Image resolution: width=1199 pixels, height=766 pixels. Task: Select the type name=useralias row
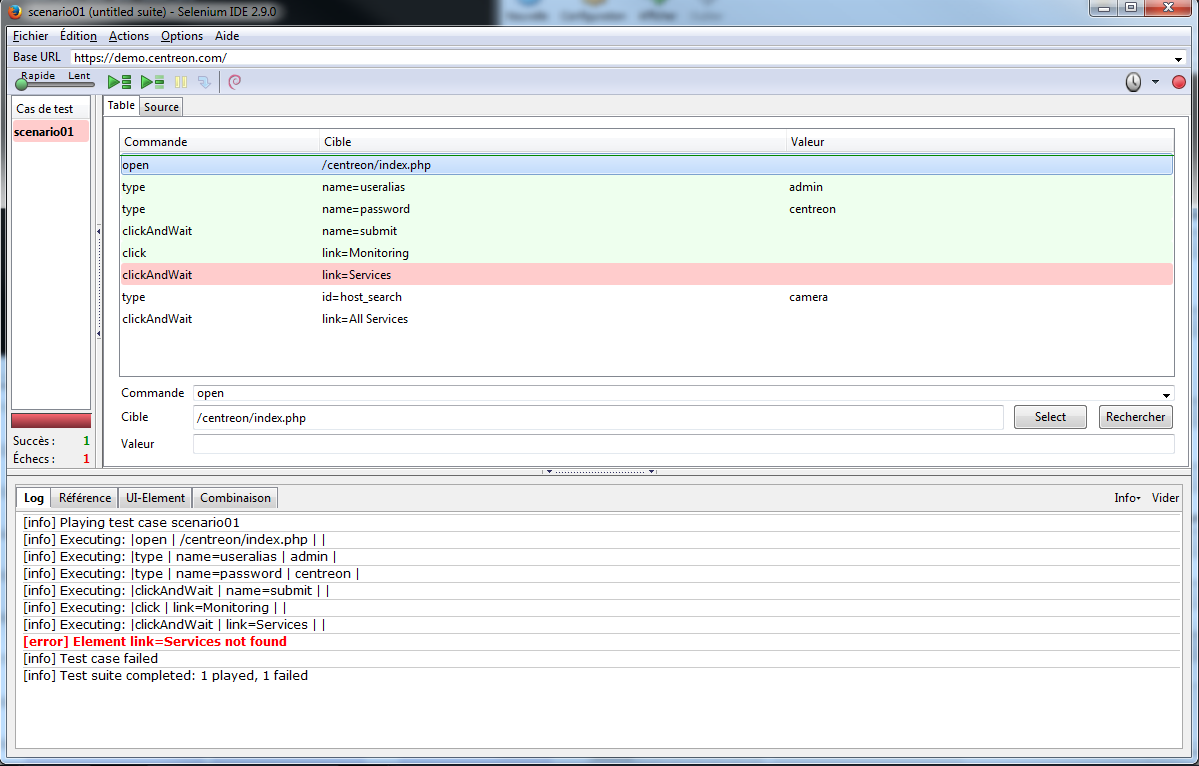(x=646, y=187)
